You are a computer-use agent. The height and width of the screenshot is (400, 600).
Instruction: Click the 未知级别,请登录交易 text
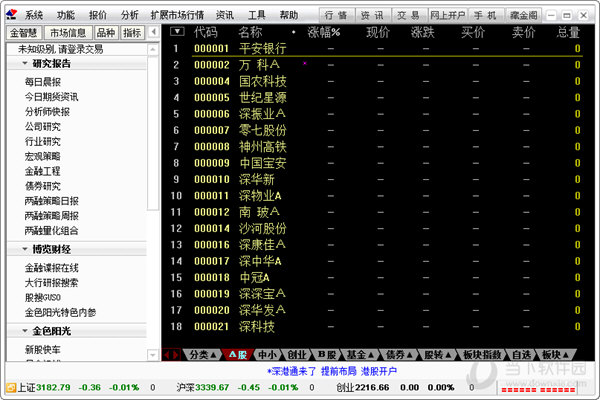pyautogui.click(x=60, y=49)
